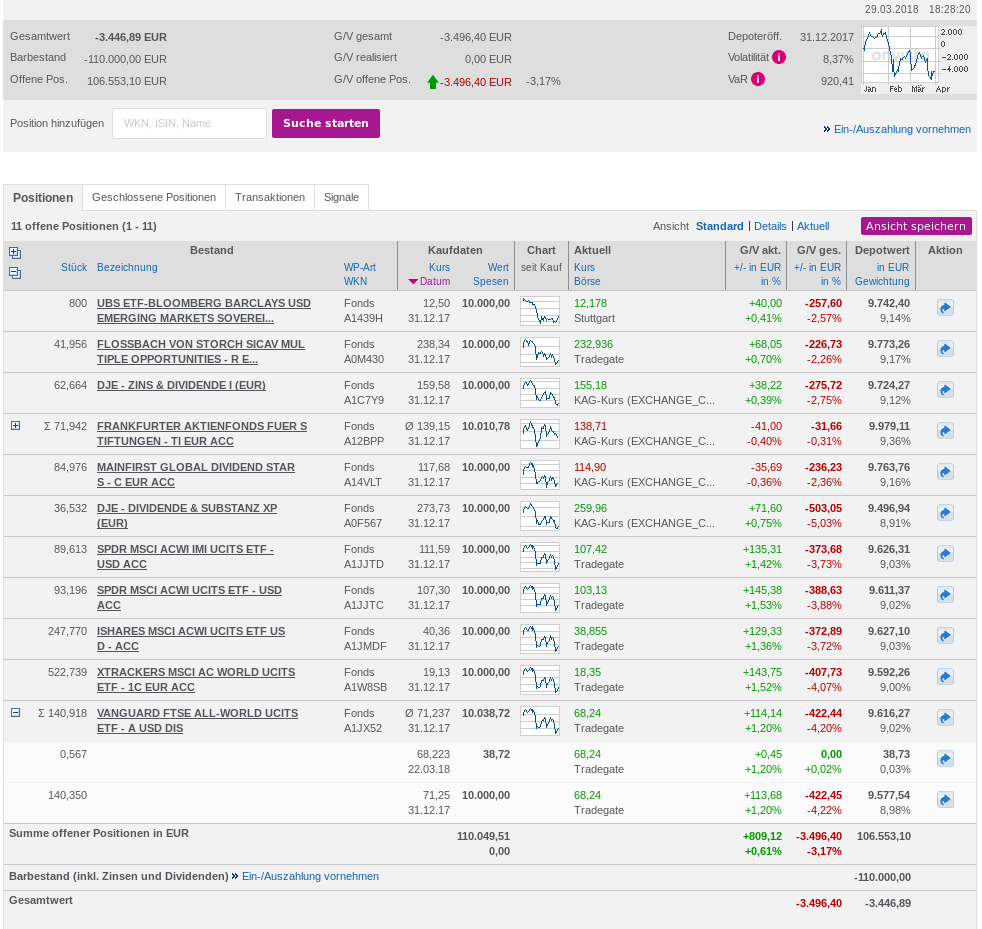Viewport: 982px width, 929px height.
Task: Collapse the Vanguard FTSE All-World sub-positions
Action: 16,713
